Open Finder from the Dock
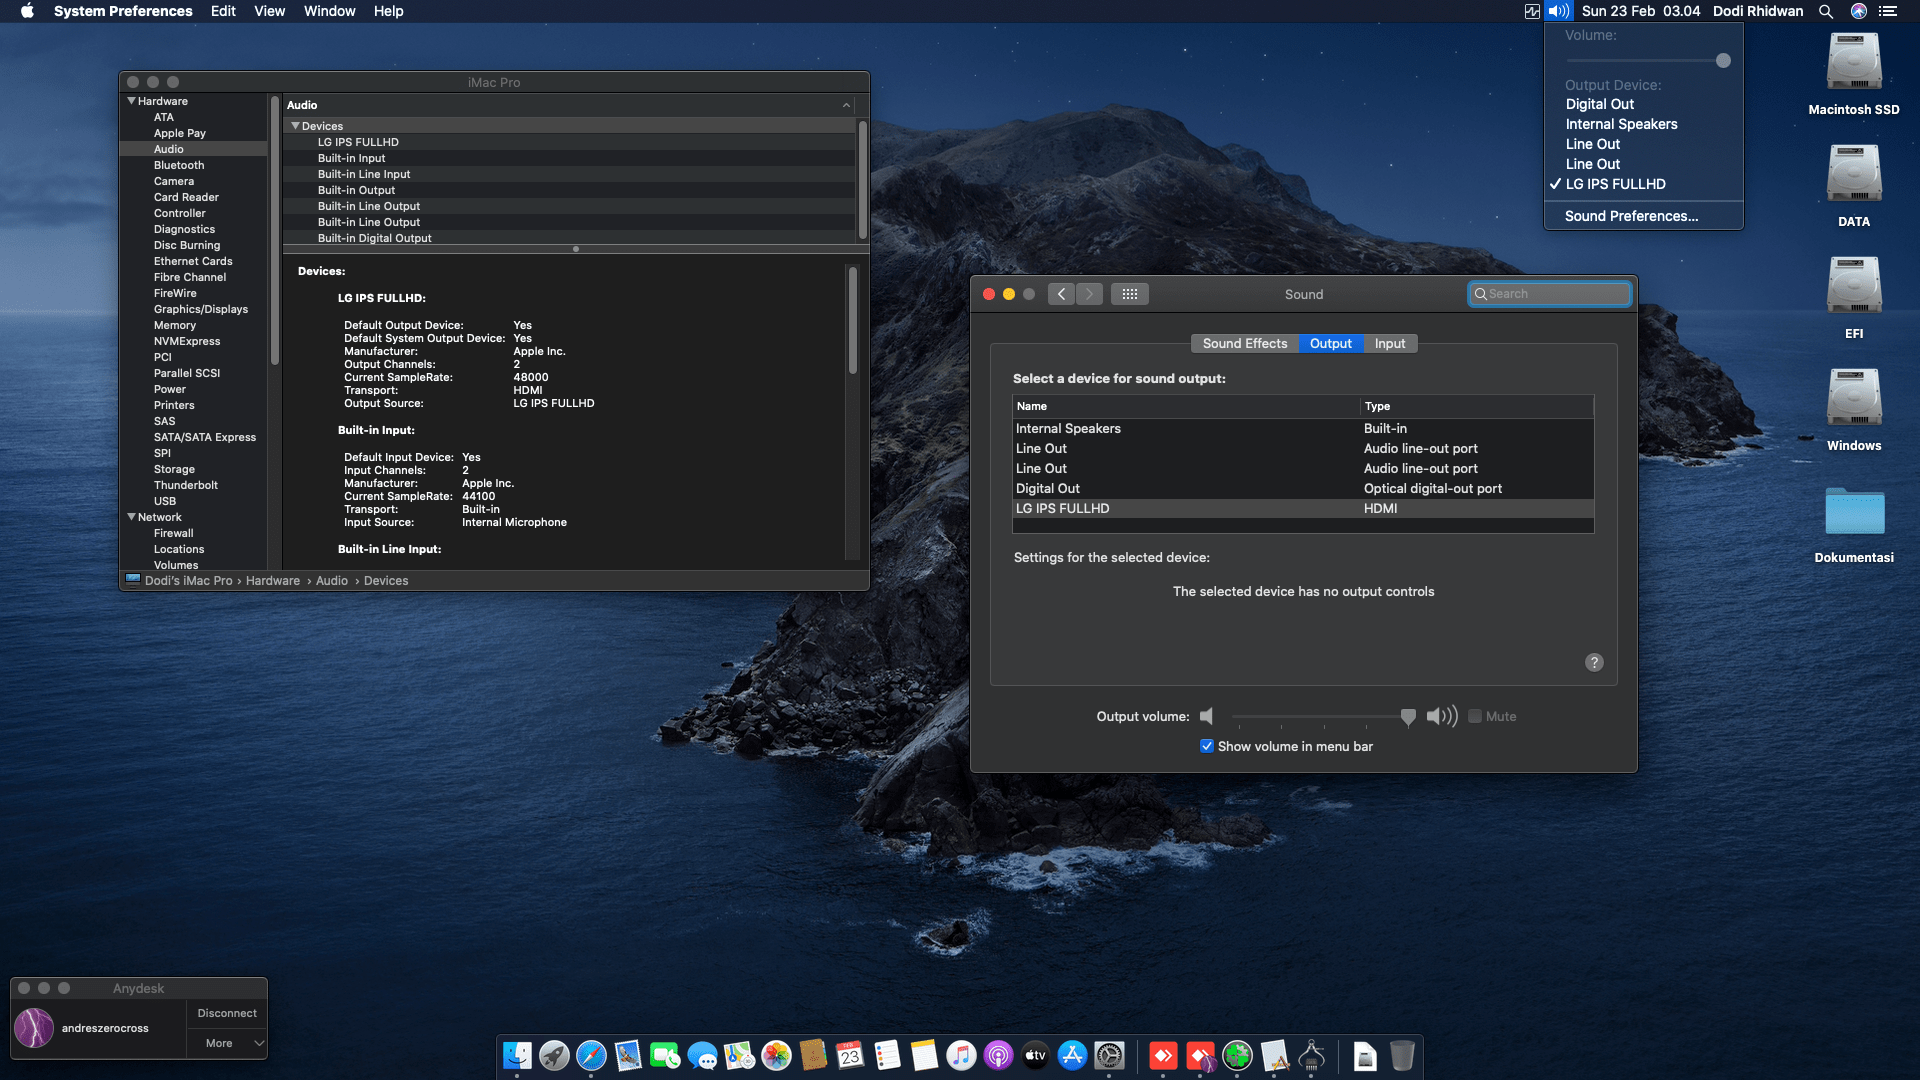The image size is (1920, 1080). point(517,1055)
